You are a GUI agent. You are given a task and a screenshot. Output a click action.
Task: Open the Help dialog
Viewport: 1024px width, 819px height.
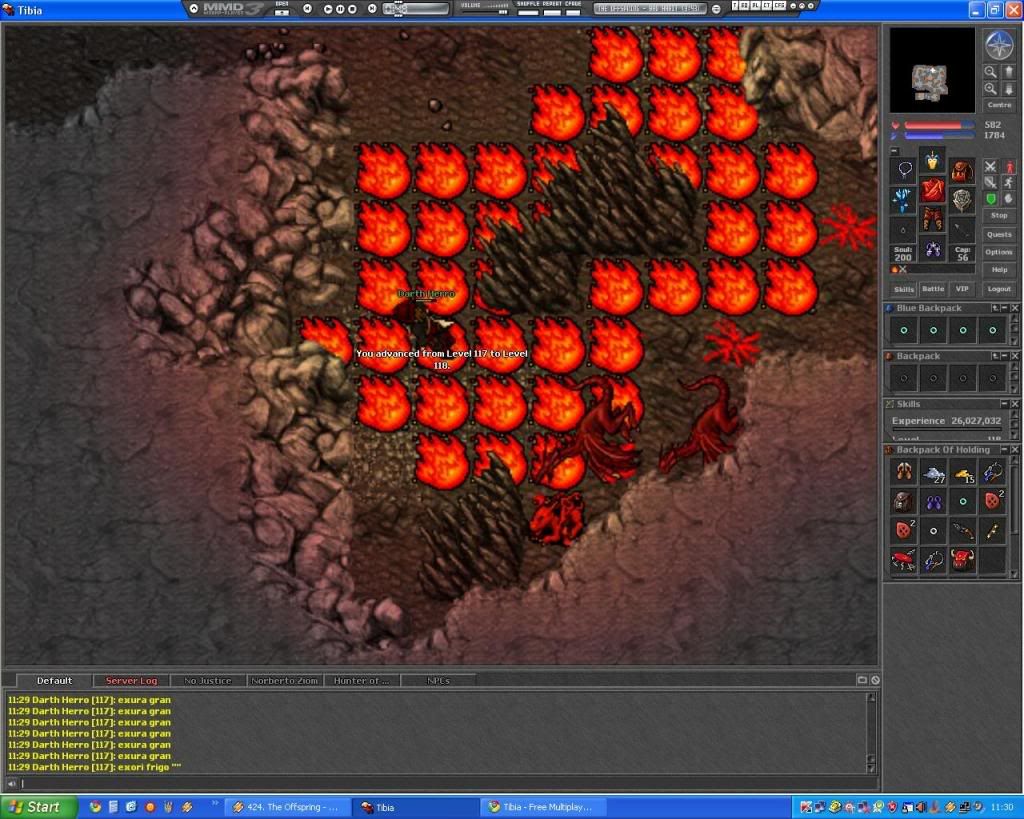pos(999,270)
